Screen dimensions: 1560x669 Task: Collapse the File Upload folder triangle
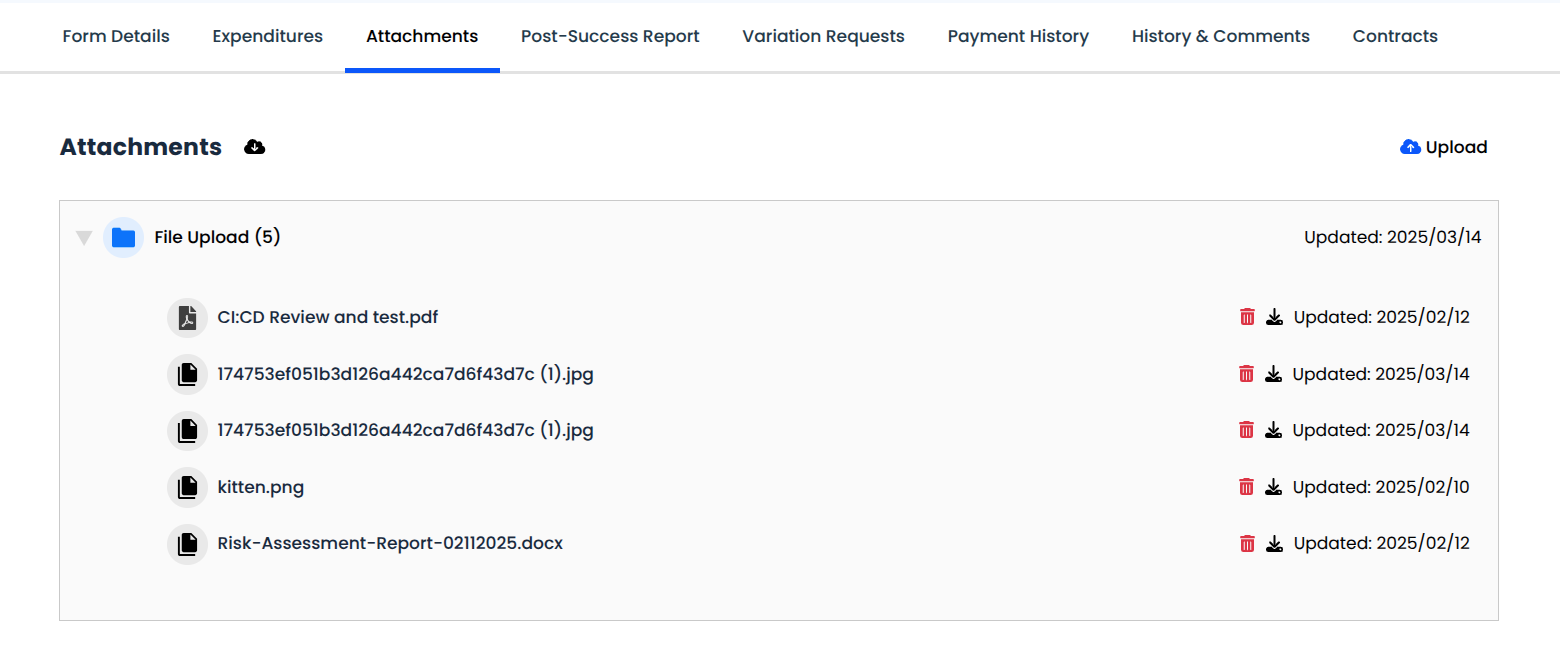(84, 238)
